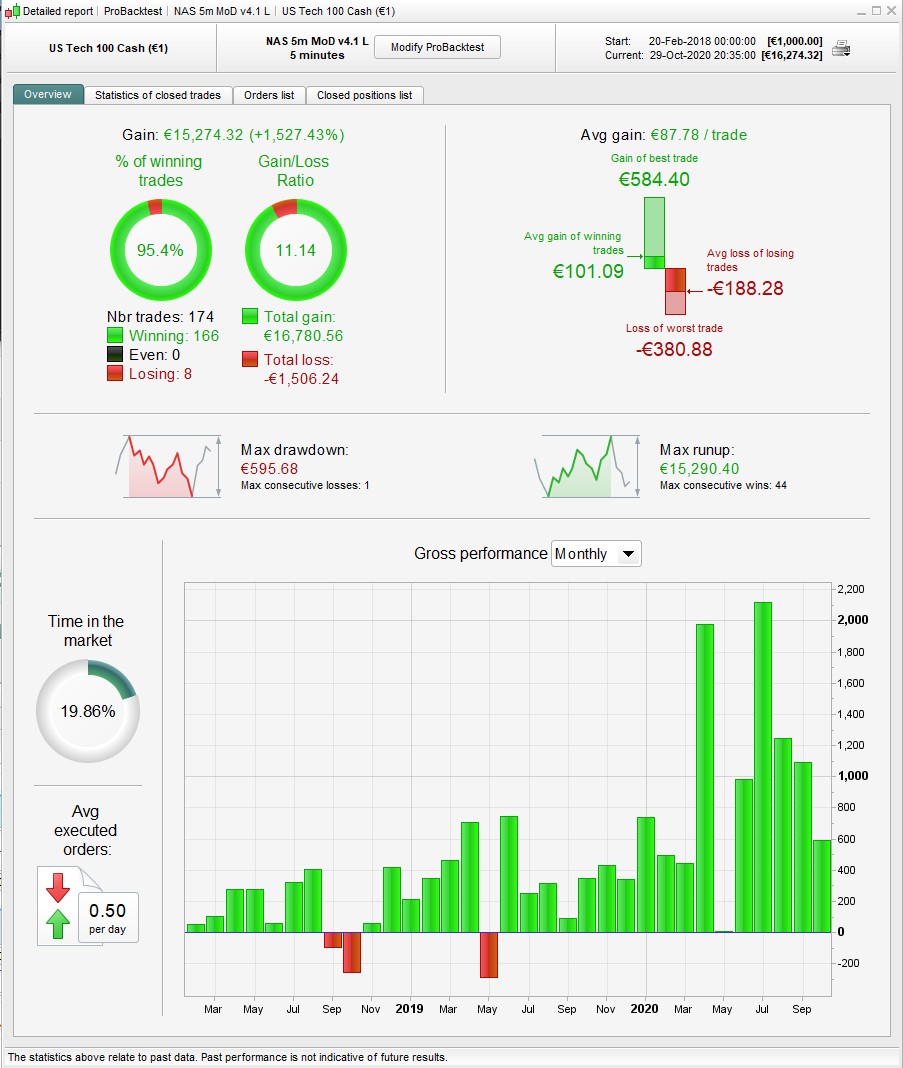Click the green Winning legend swatch
The width and height of the screenshot is (903, 1068).
click(x=114, y=335)
